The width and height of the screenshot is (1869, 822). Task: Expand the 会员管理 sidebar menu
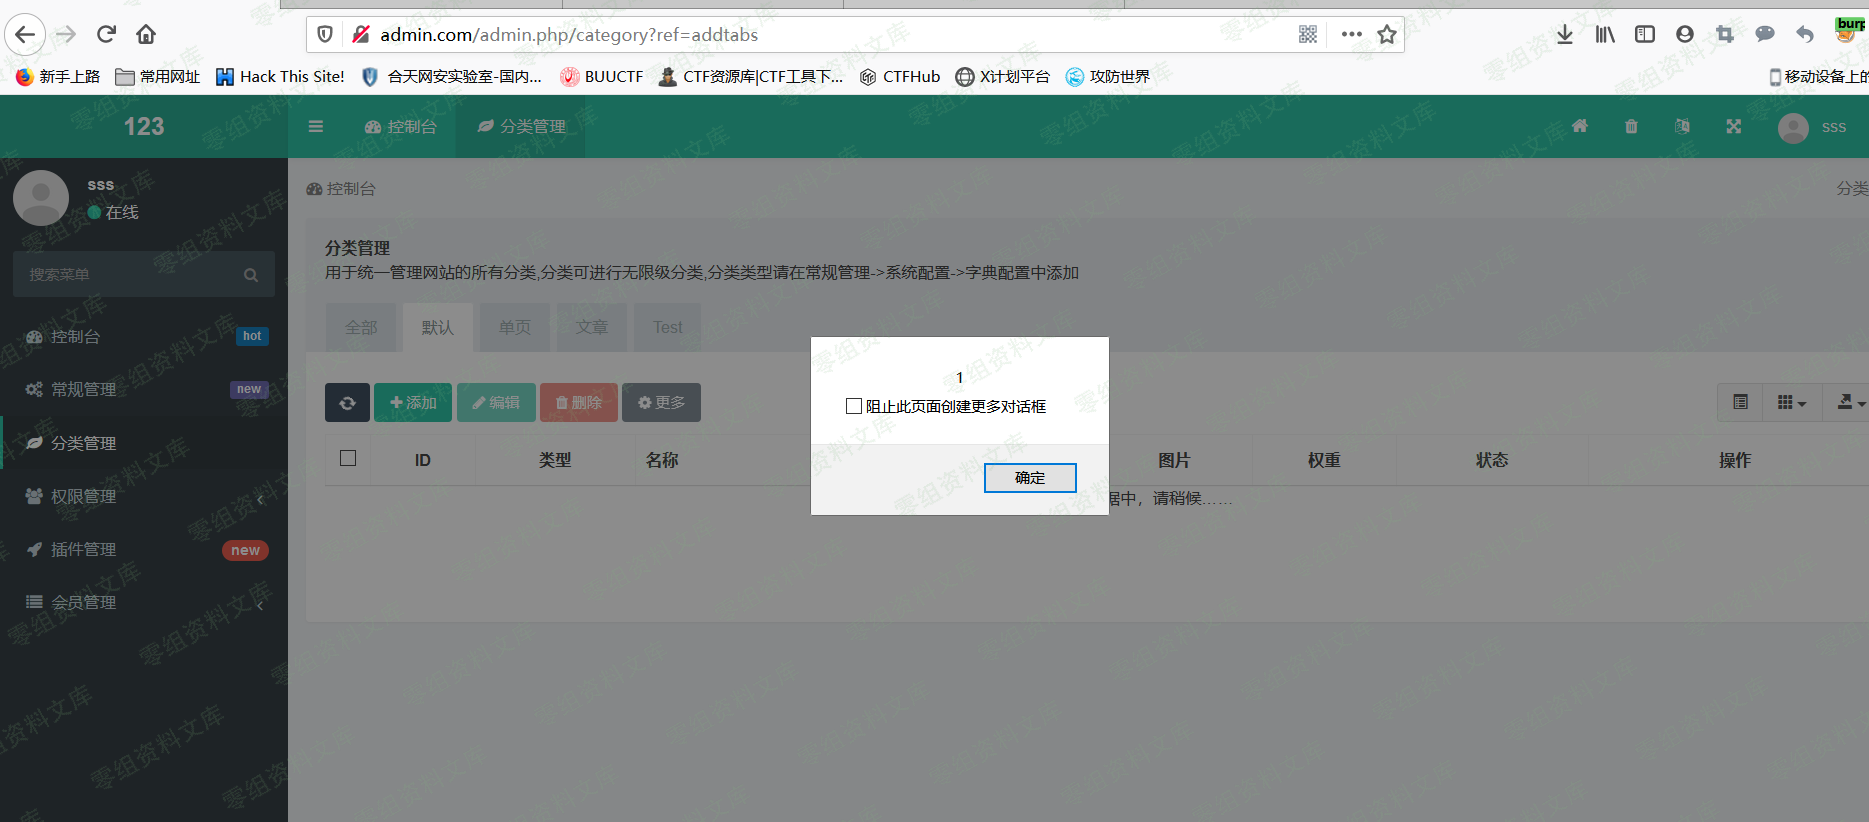143,603
